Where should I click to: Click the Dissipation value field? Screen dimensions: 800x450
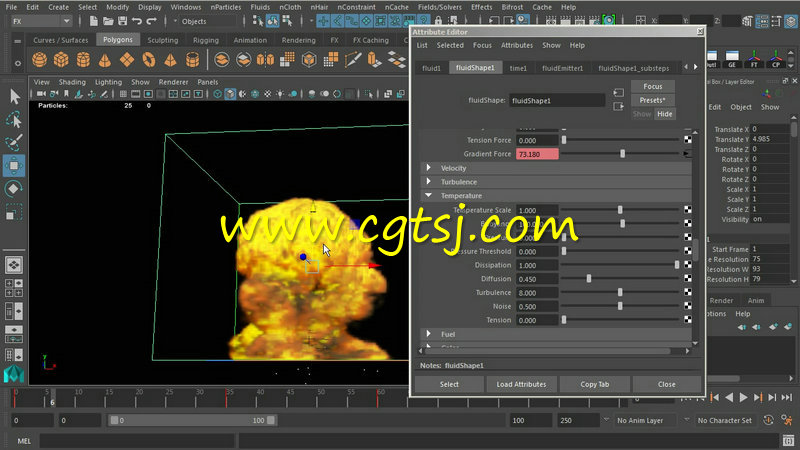[537, 265]
